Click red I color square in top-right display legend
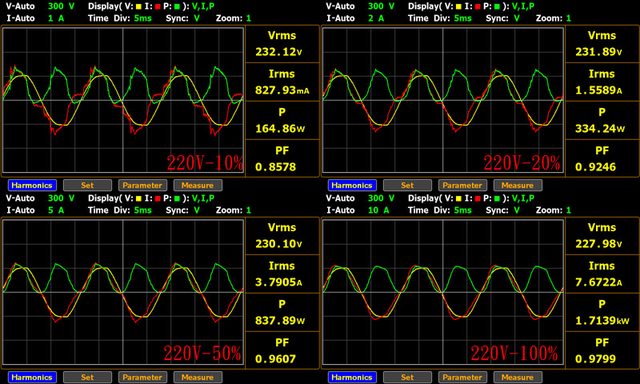640x384 pixels. (478, 7)
